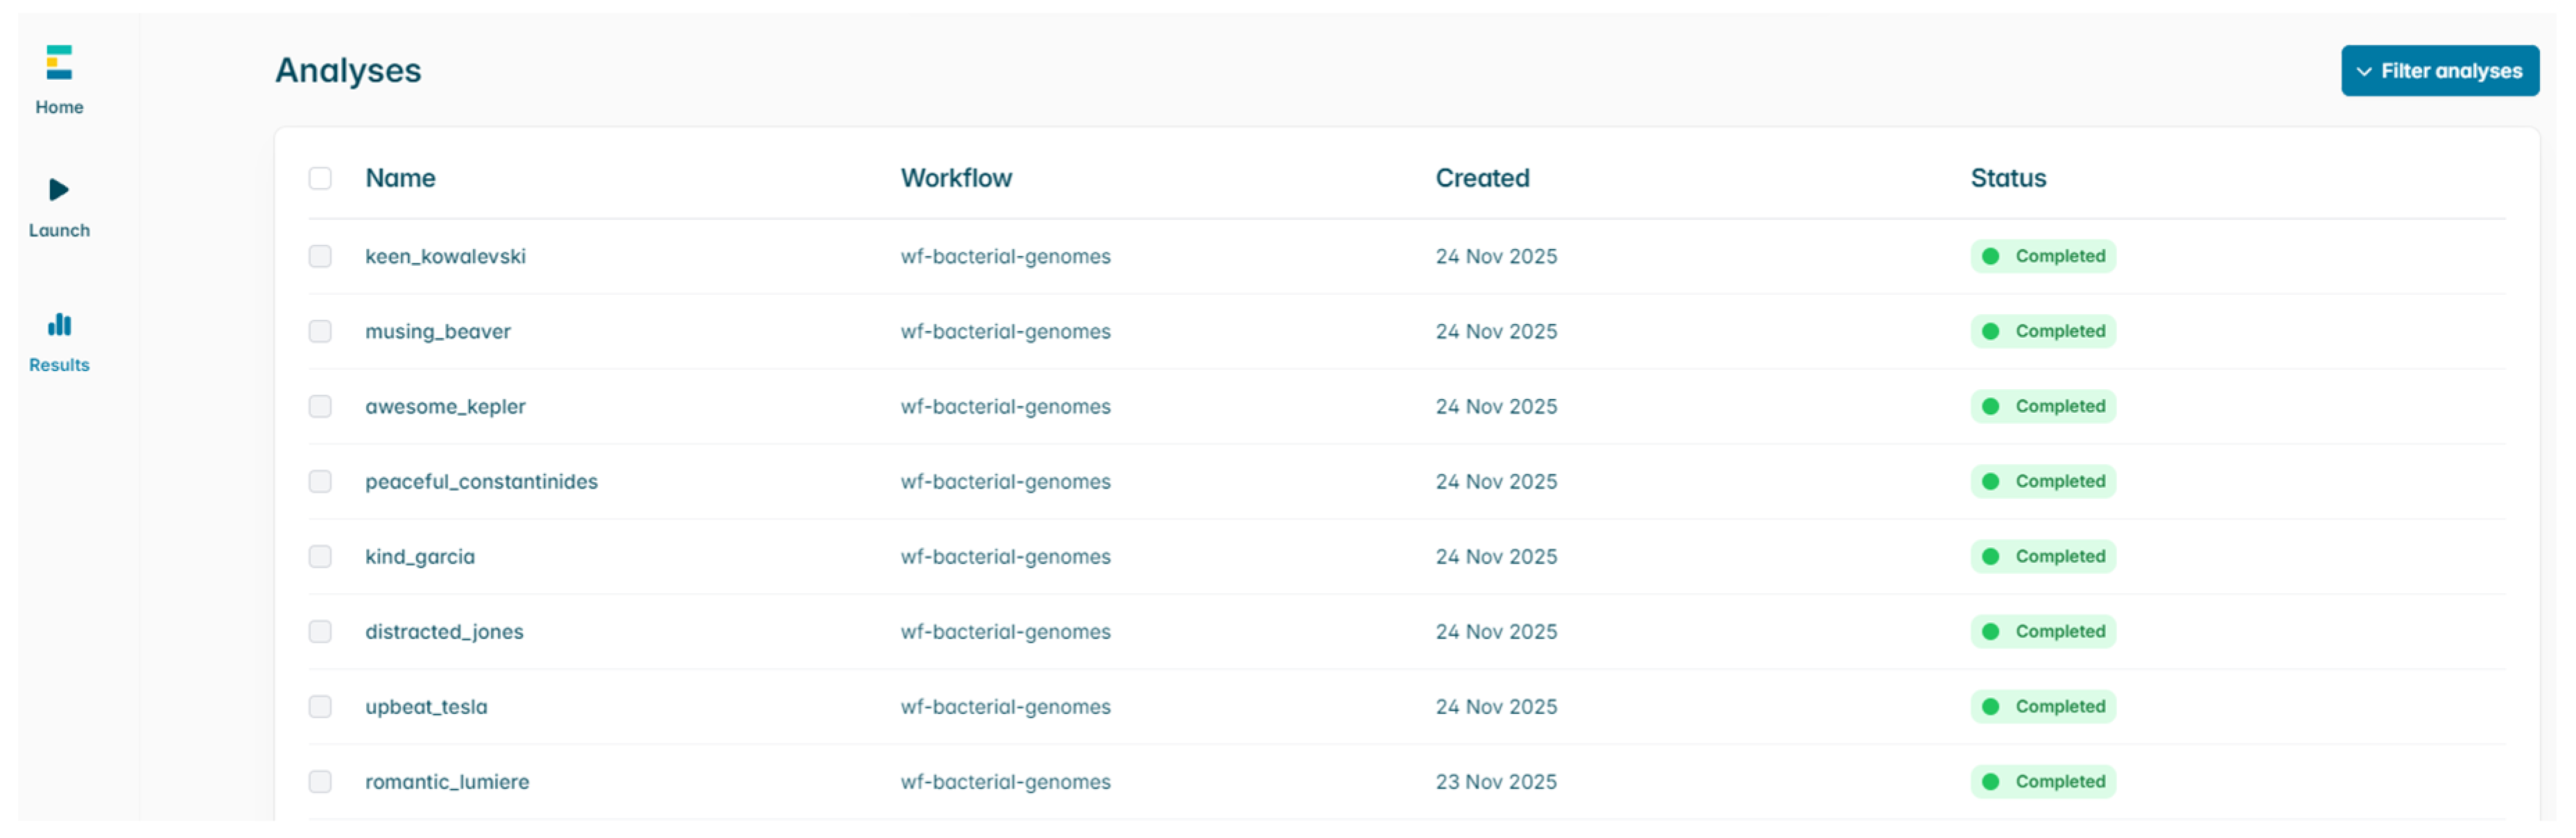Check the checkbox for awesome_kepler
Image resolution: width=2576 pixels, height=838 pixels.
(321, 406)
